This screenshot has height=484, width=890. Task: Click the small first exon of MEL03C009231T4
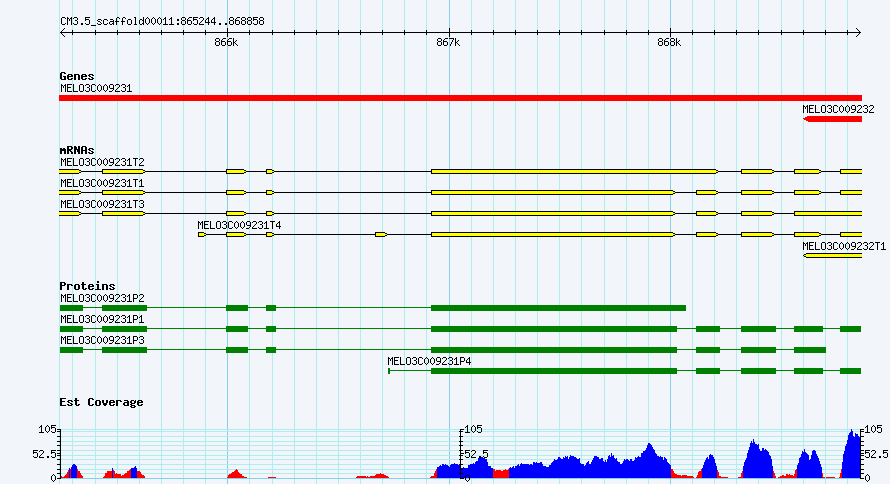pyautogui.click(x=202, y=234)
